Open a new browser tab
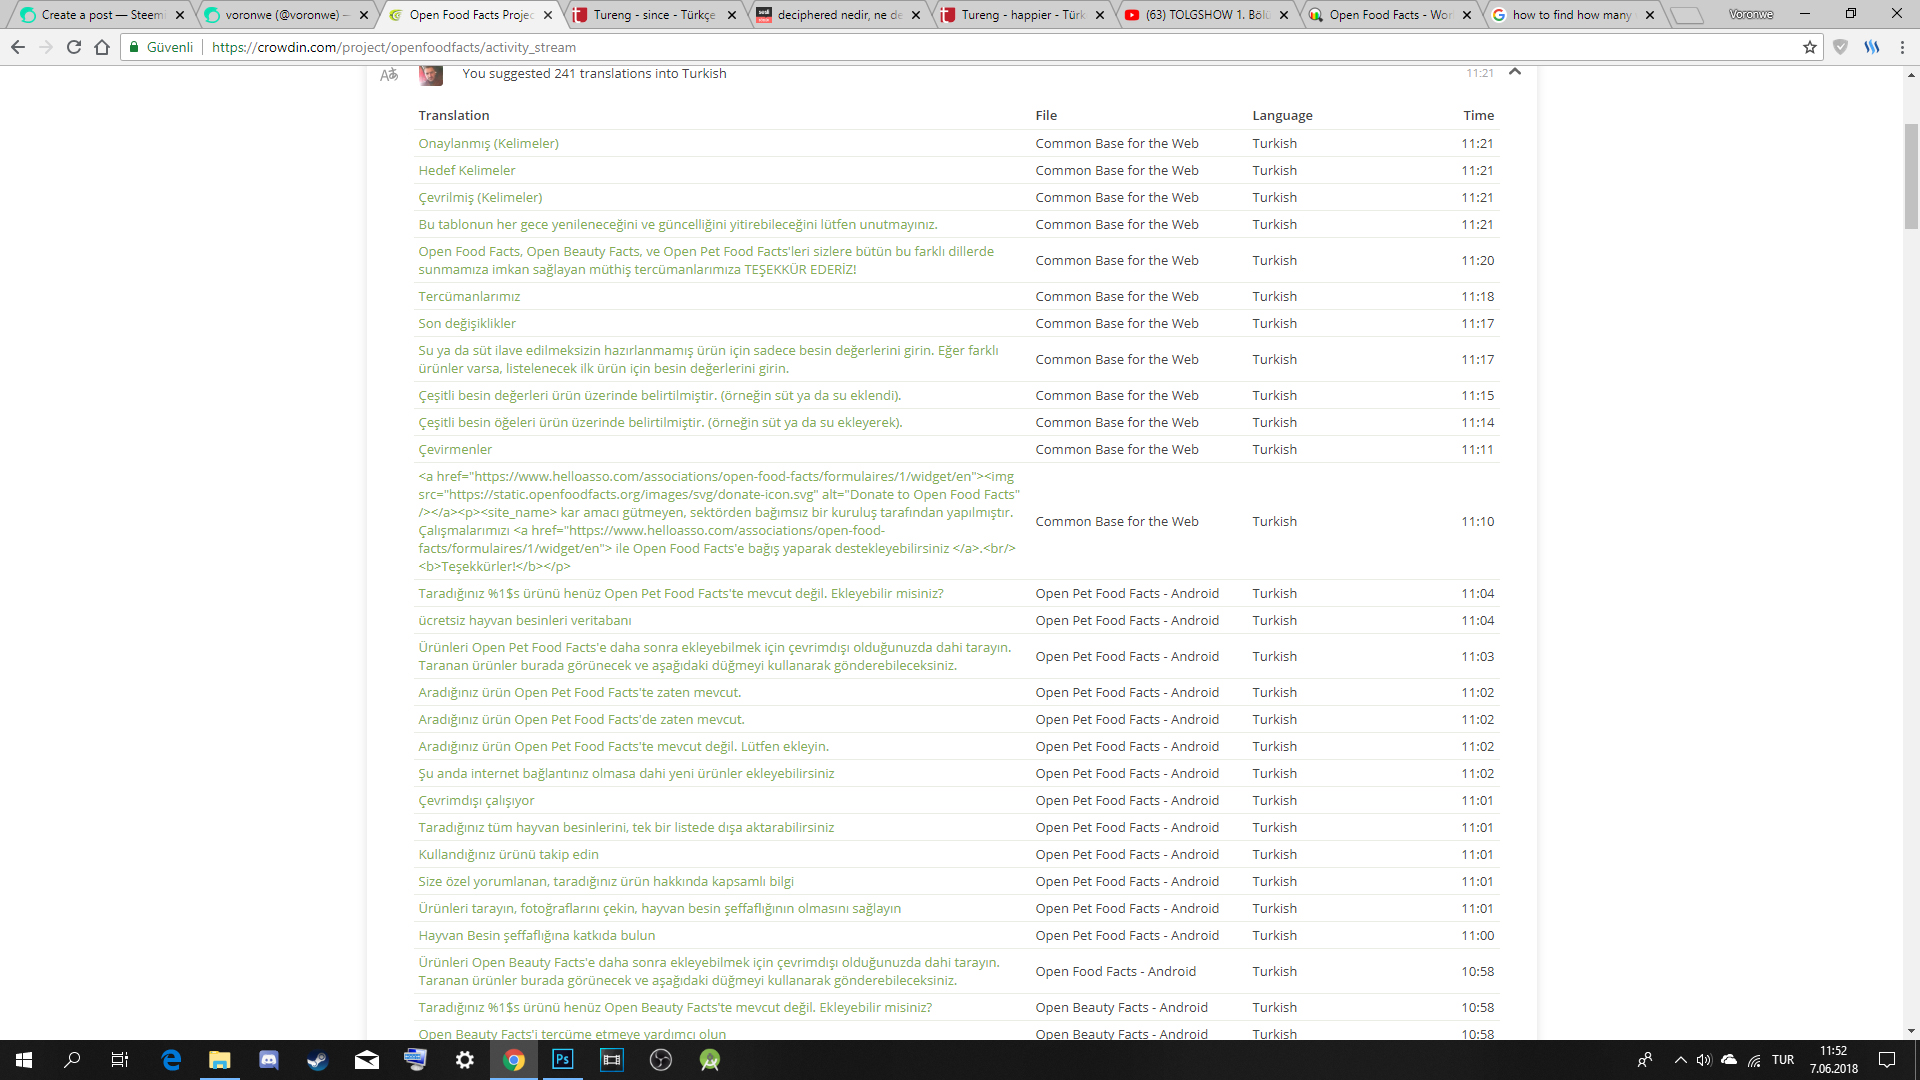The width and height of the screenshot is (1920, 1080). (1687, 15)
